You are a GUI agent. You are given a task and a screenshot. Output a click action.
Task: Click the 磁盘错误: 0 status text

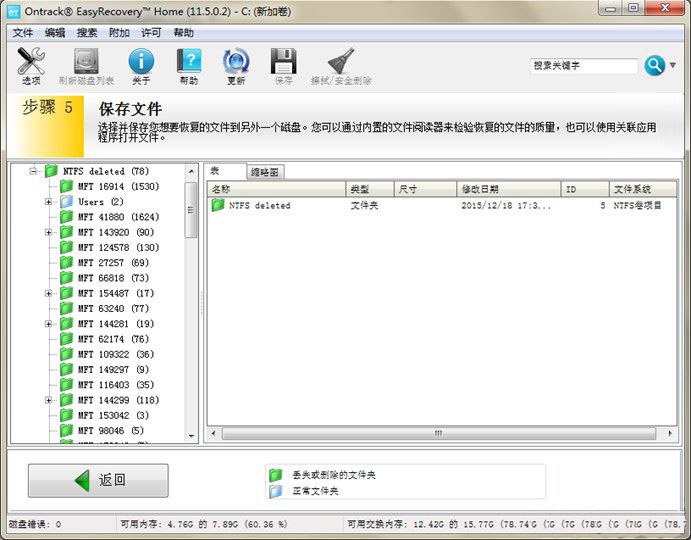tap(35, 524)
